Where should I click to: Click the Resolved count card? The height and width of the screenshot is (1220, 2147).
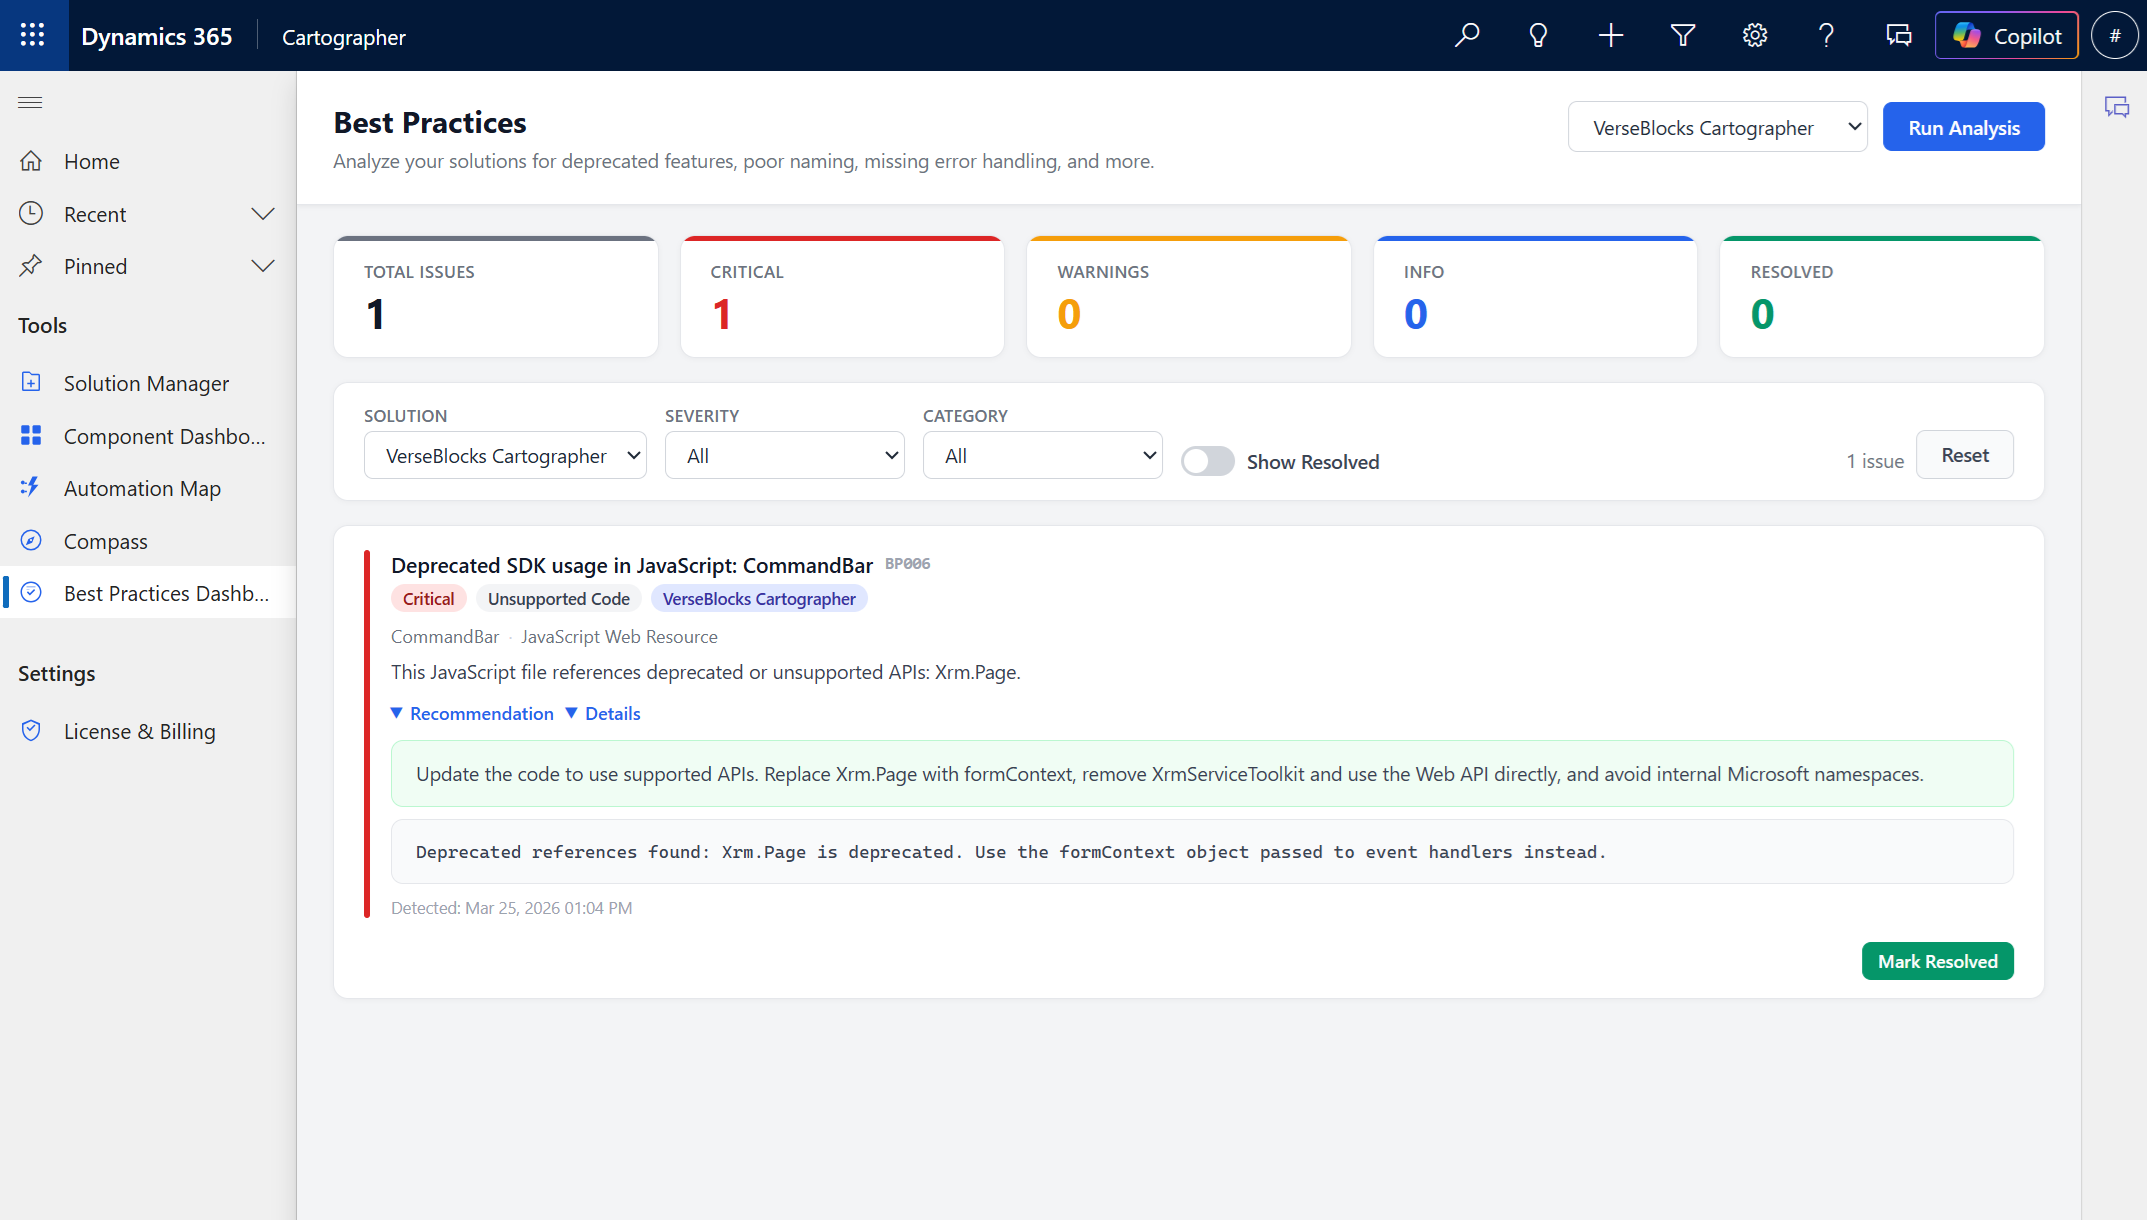[x=1882, y=297]
